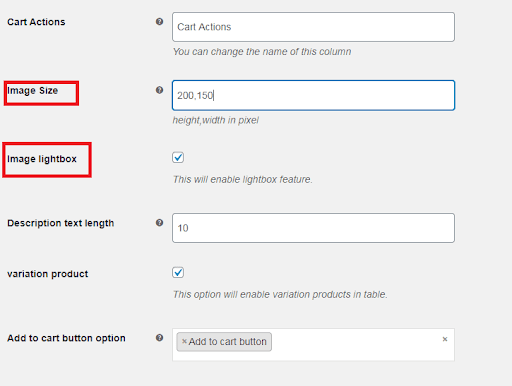This screenshot has width=512, height=386.
Task: Click the 'Description text length' label
Action: tap(61, 223)
